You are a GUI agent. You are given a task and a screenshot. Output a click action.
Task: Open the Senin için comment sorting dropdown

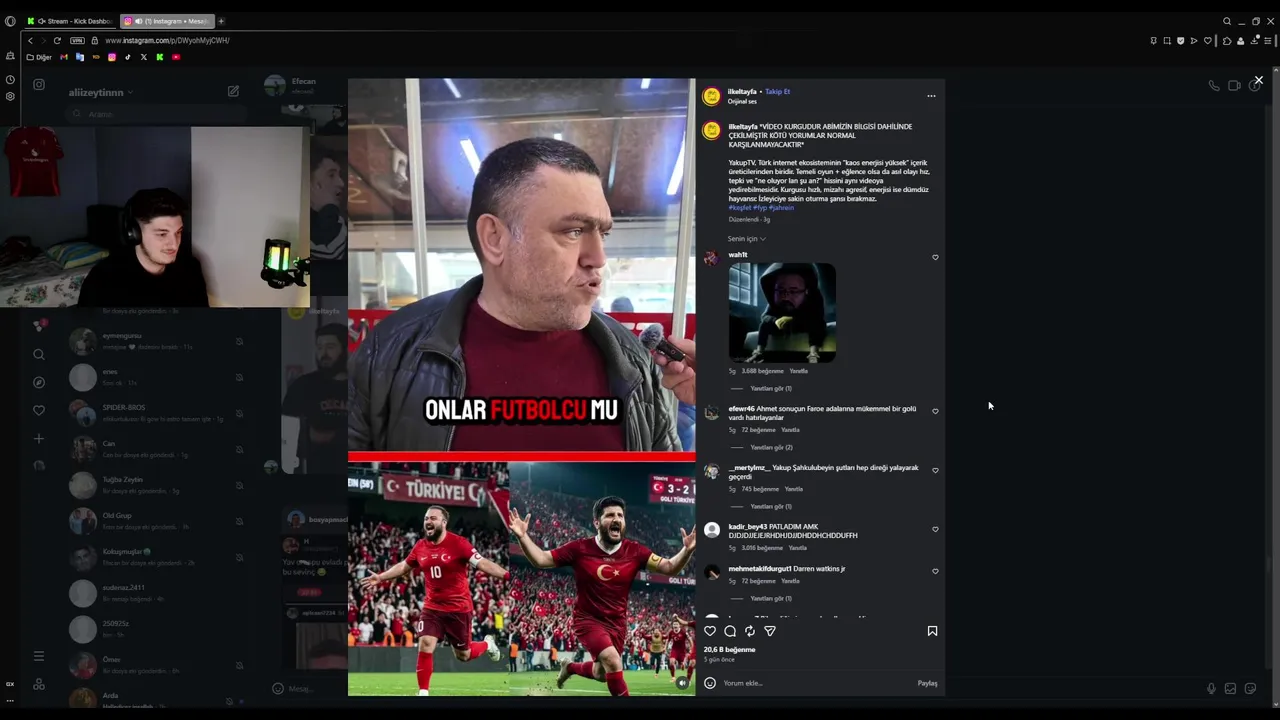tap(746, 239)
